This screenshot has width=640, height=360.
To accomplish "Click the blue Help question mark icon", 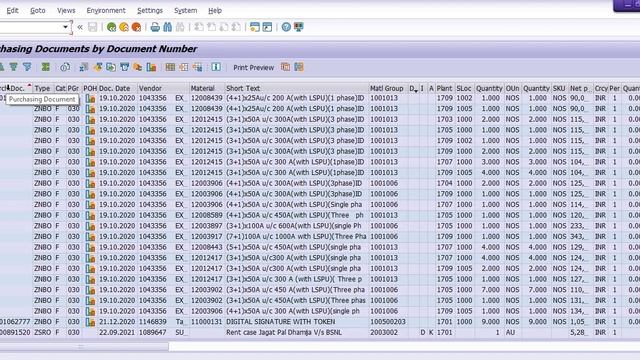I will tap(286, 27).
